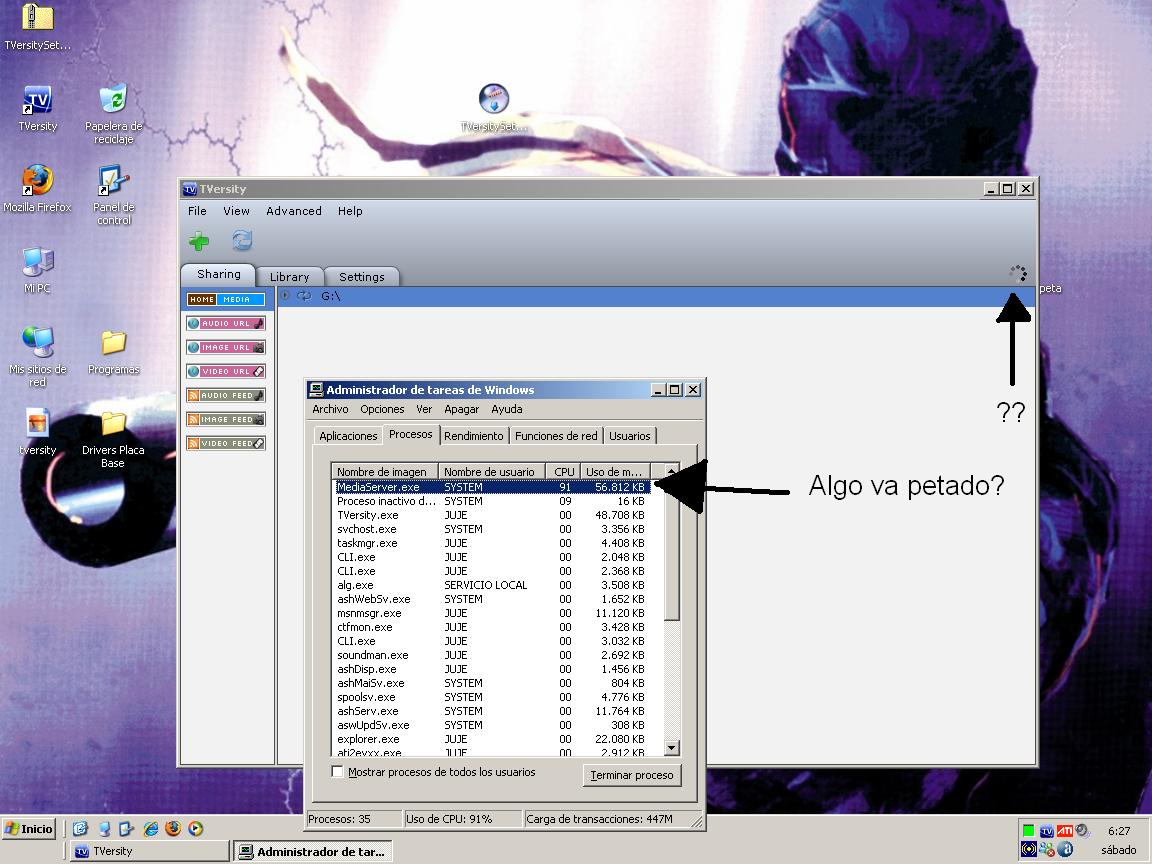This screenshot has width=1152, height=864.
Task: Open the Inicio start button
Action: click(29, 828)
